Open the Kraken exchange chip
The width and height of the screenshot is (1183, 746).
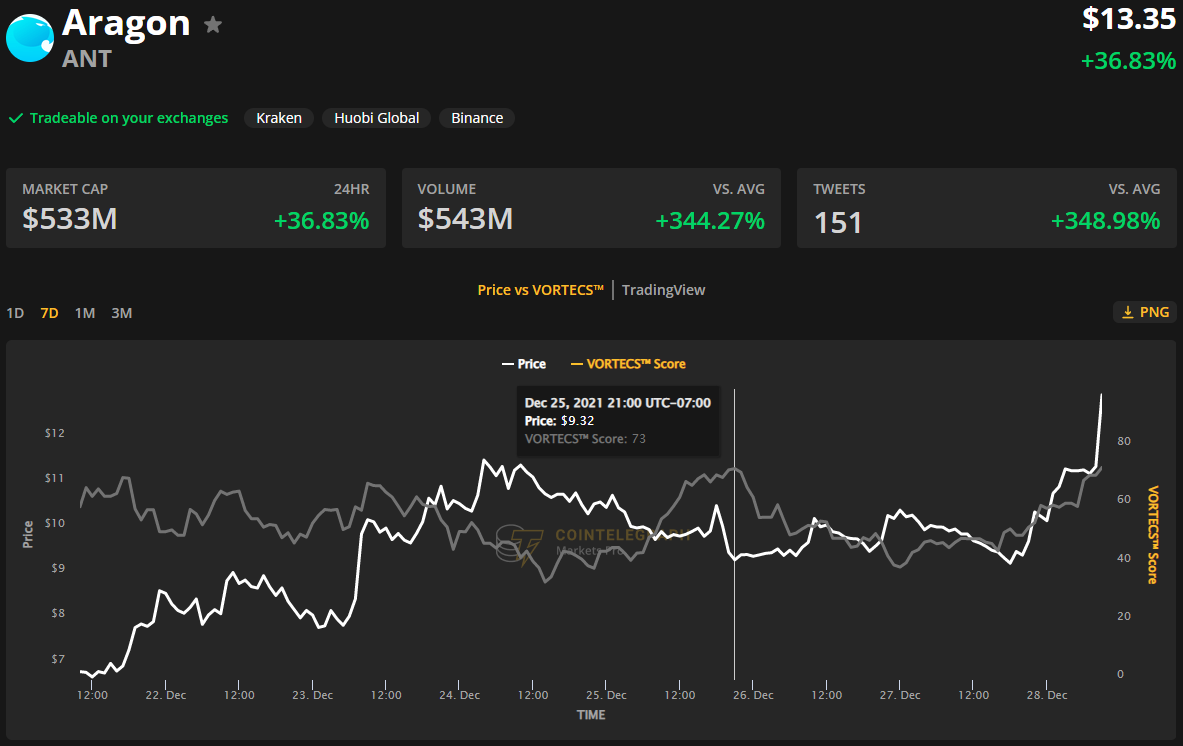point(279,118)
